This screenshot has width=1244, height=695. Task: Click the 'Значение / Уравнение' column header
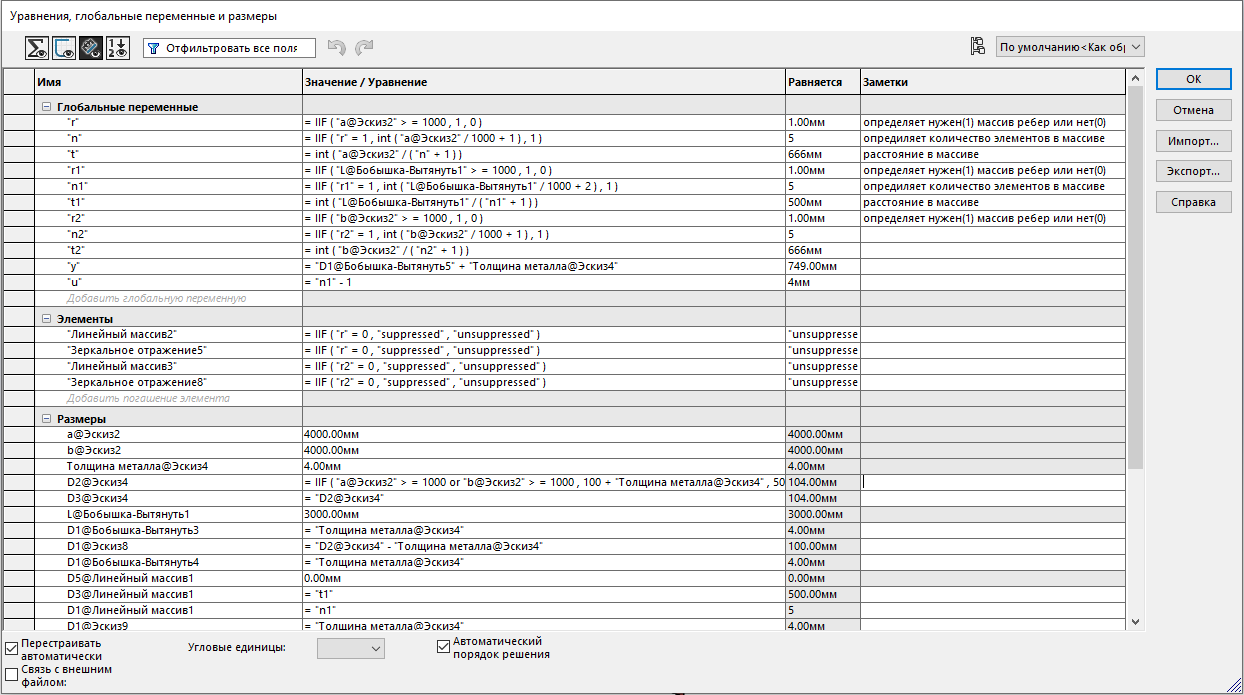(x=544, y=82)
